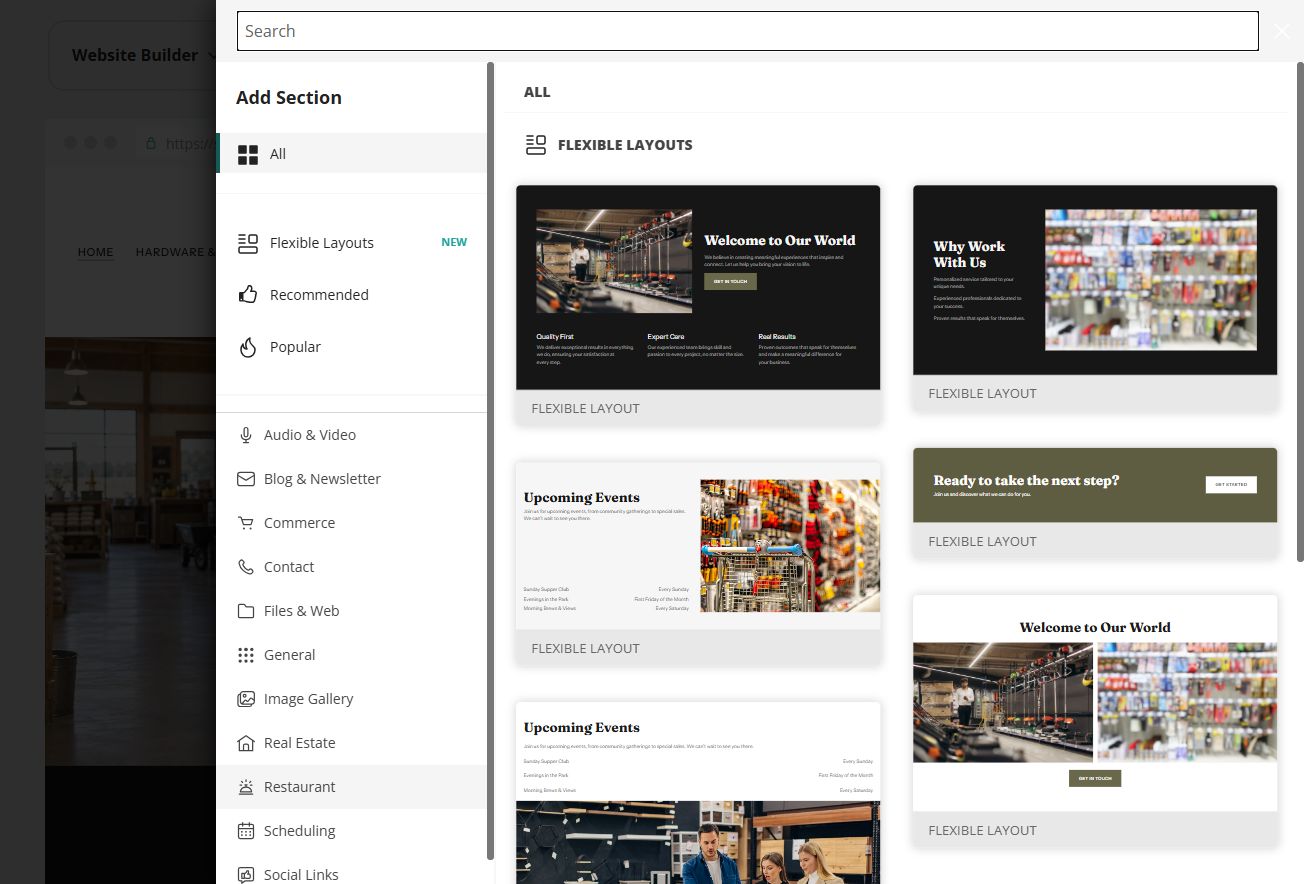The width and height of the screenshot is (1304, 884).
Task: Open the Image Gallery category label
Action: [x=308, y=699]
